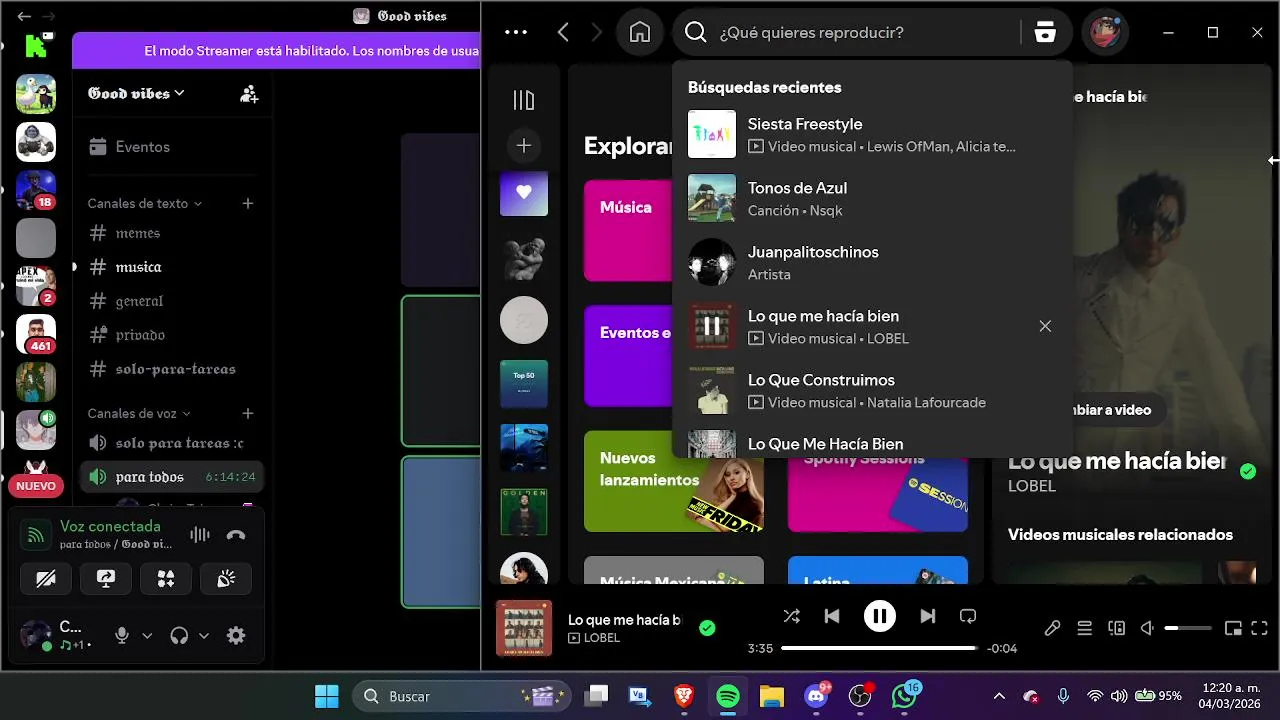Toggle saved check beside song title panel
The width and height of the screenshot is (1280, 720).
click(1248, 471)
